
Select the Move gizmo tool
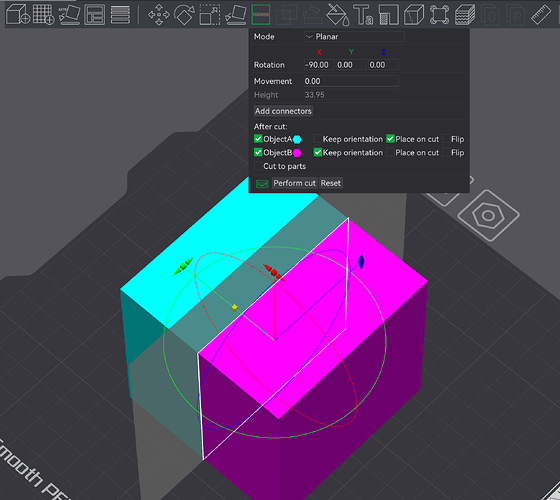159,15
